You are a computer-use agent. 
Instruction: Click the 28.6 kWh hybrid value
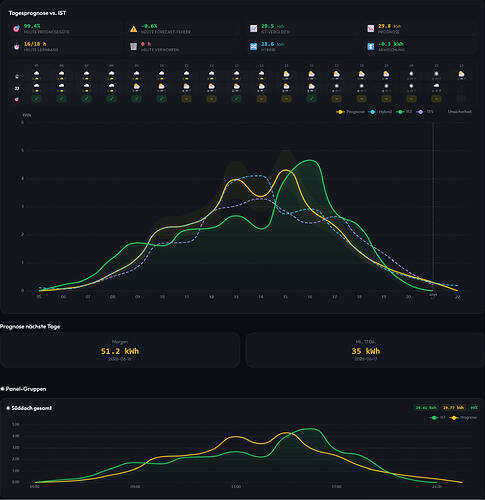tap(272, 44)
